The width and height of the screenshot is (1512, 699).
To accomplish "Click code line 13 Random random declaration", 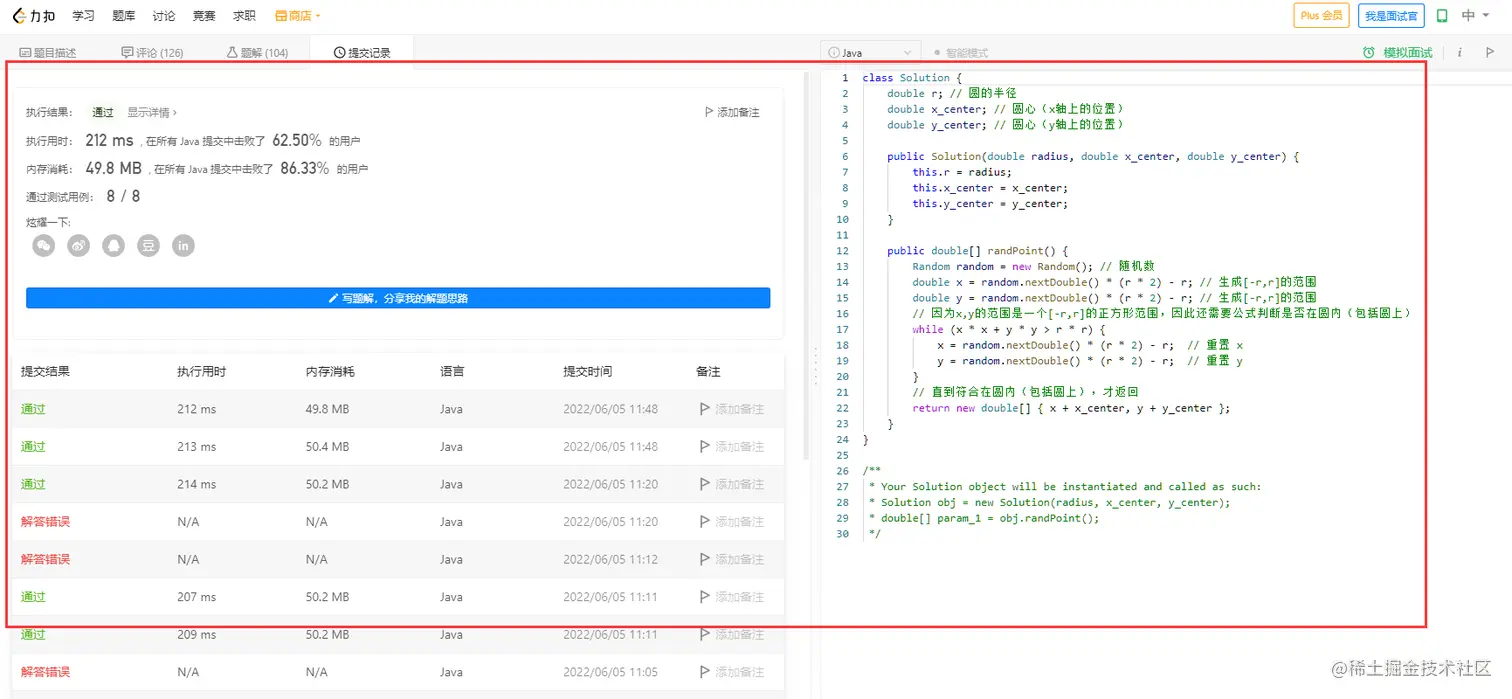I will (1033, 266).
